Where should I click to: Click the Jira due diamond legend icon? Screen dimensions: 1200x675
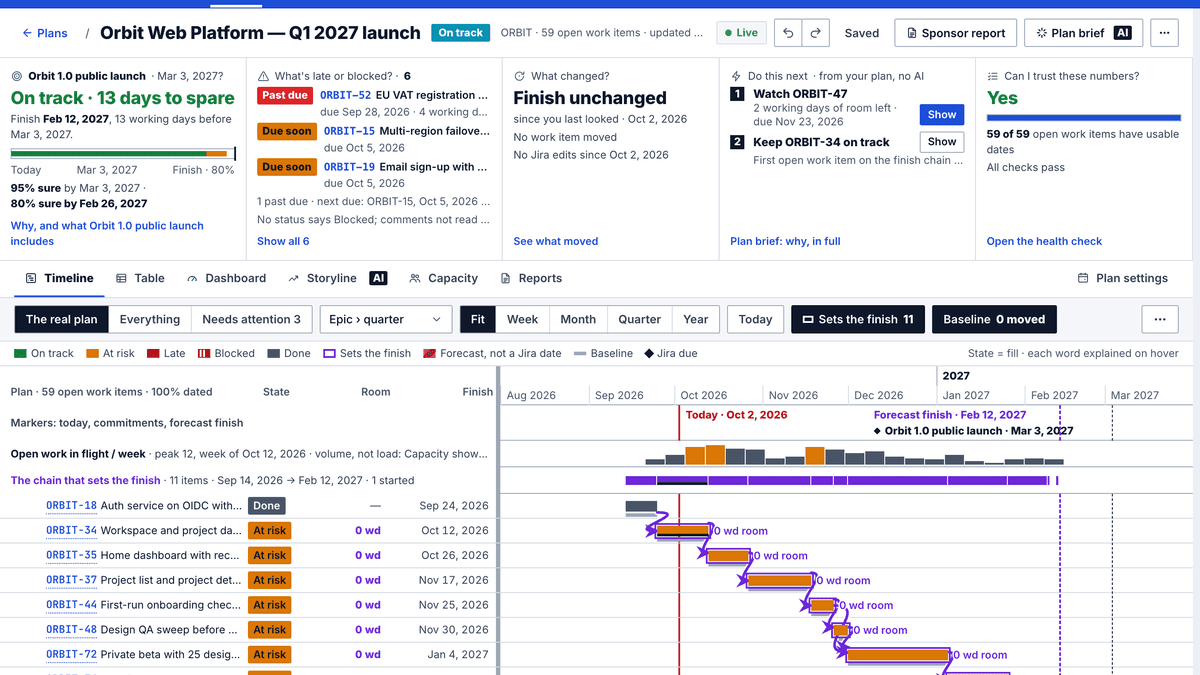pos(649,353)
